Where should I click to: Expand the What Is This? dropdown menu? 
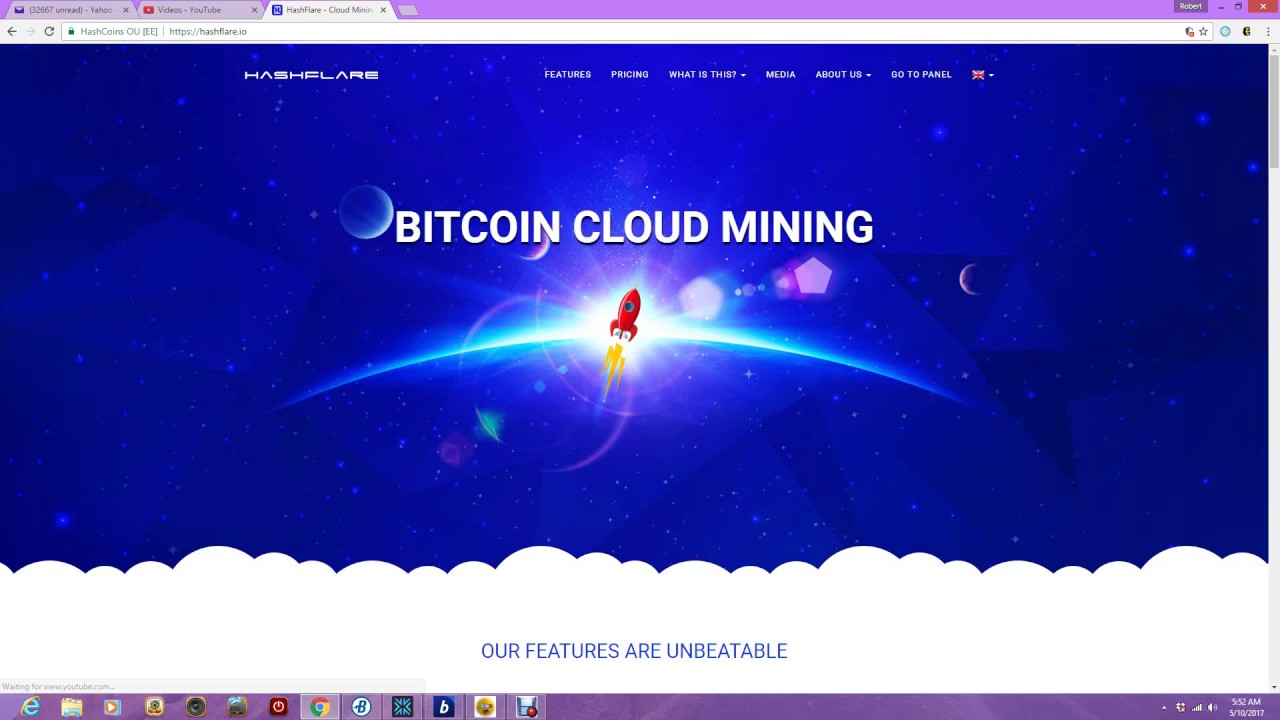click(x=707, y=75)
